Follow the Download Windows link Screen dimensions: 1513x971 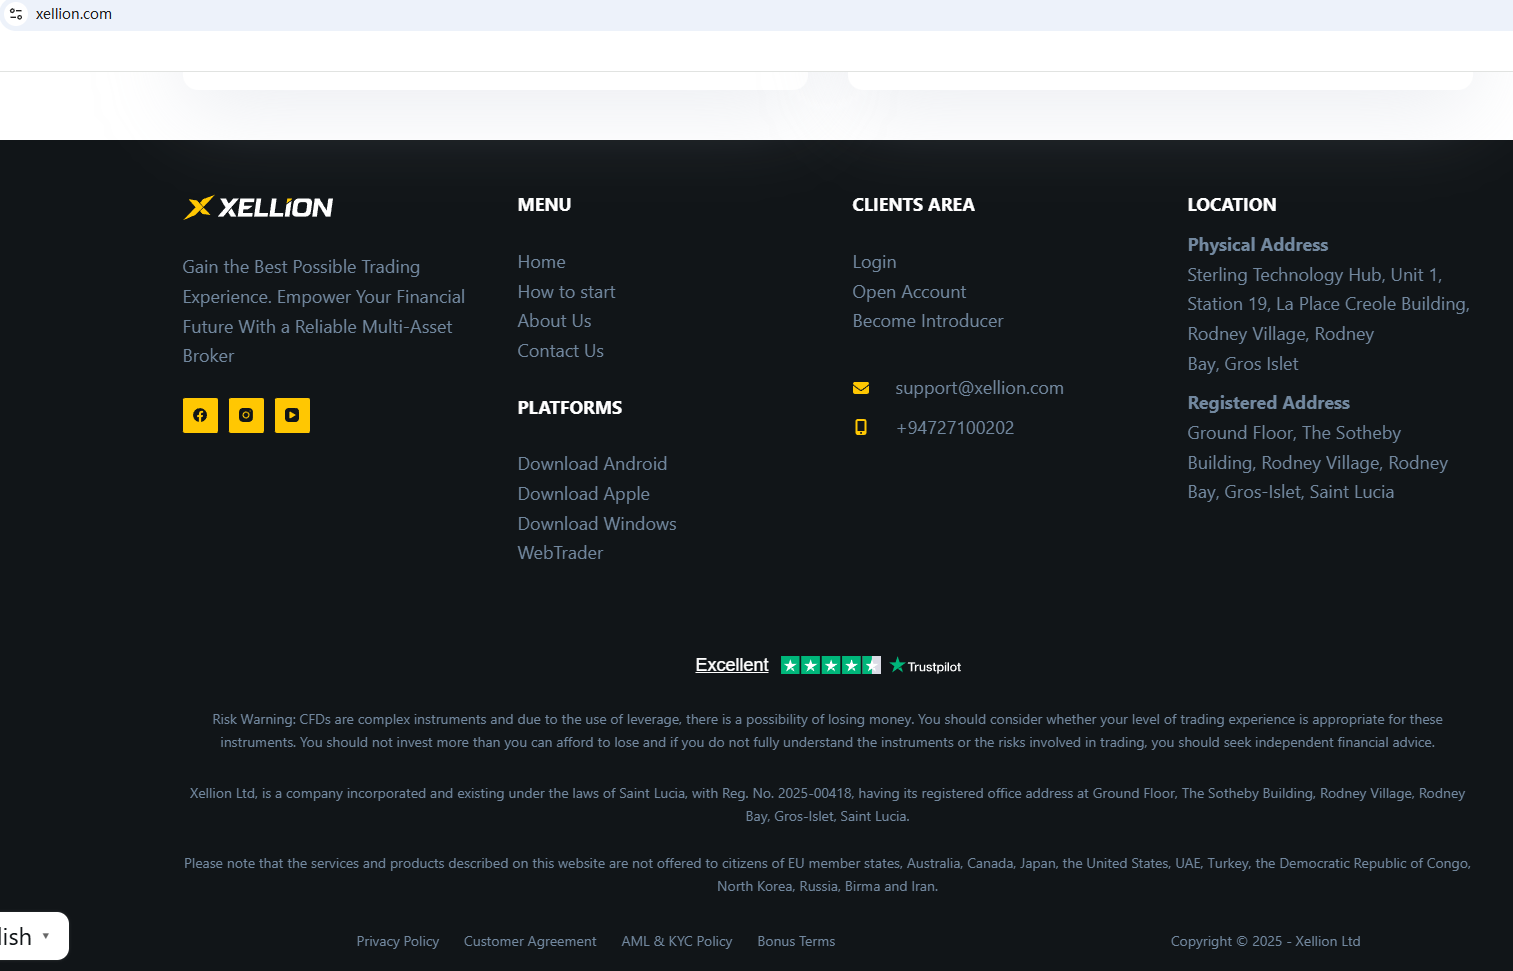[x=597, y=524]
